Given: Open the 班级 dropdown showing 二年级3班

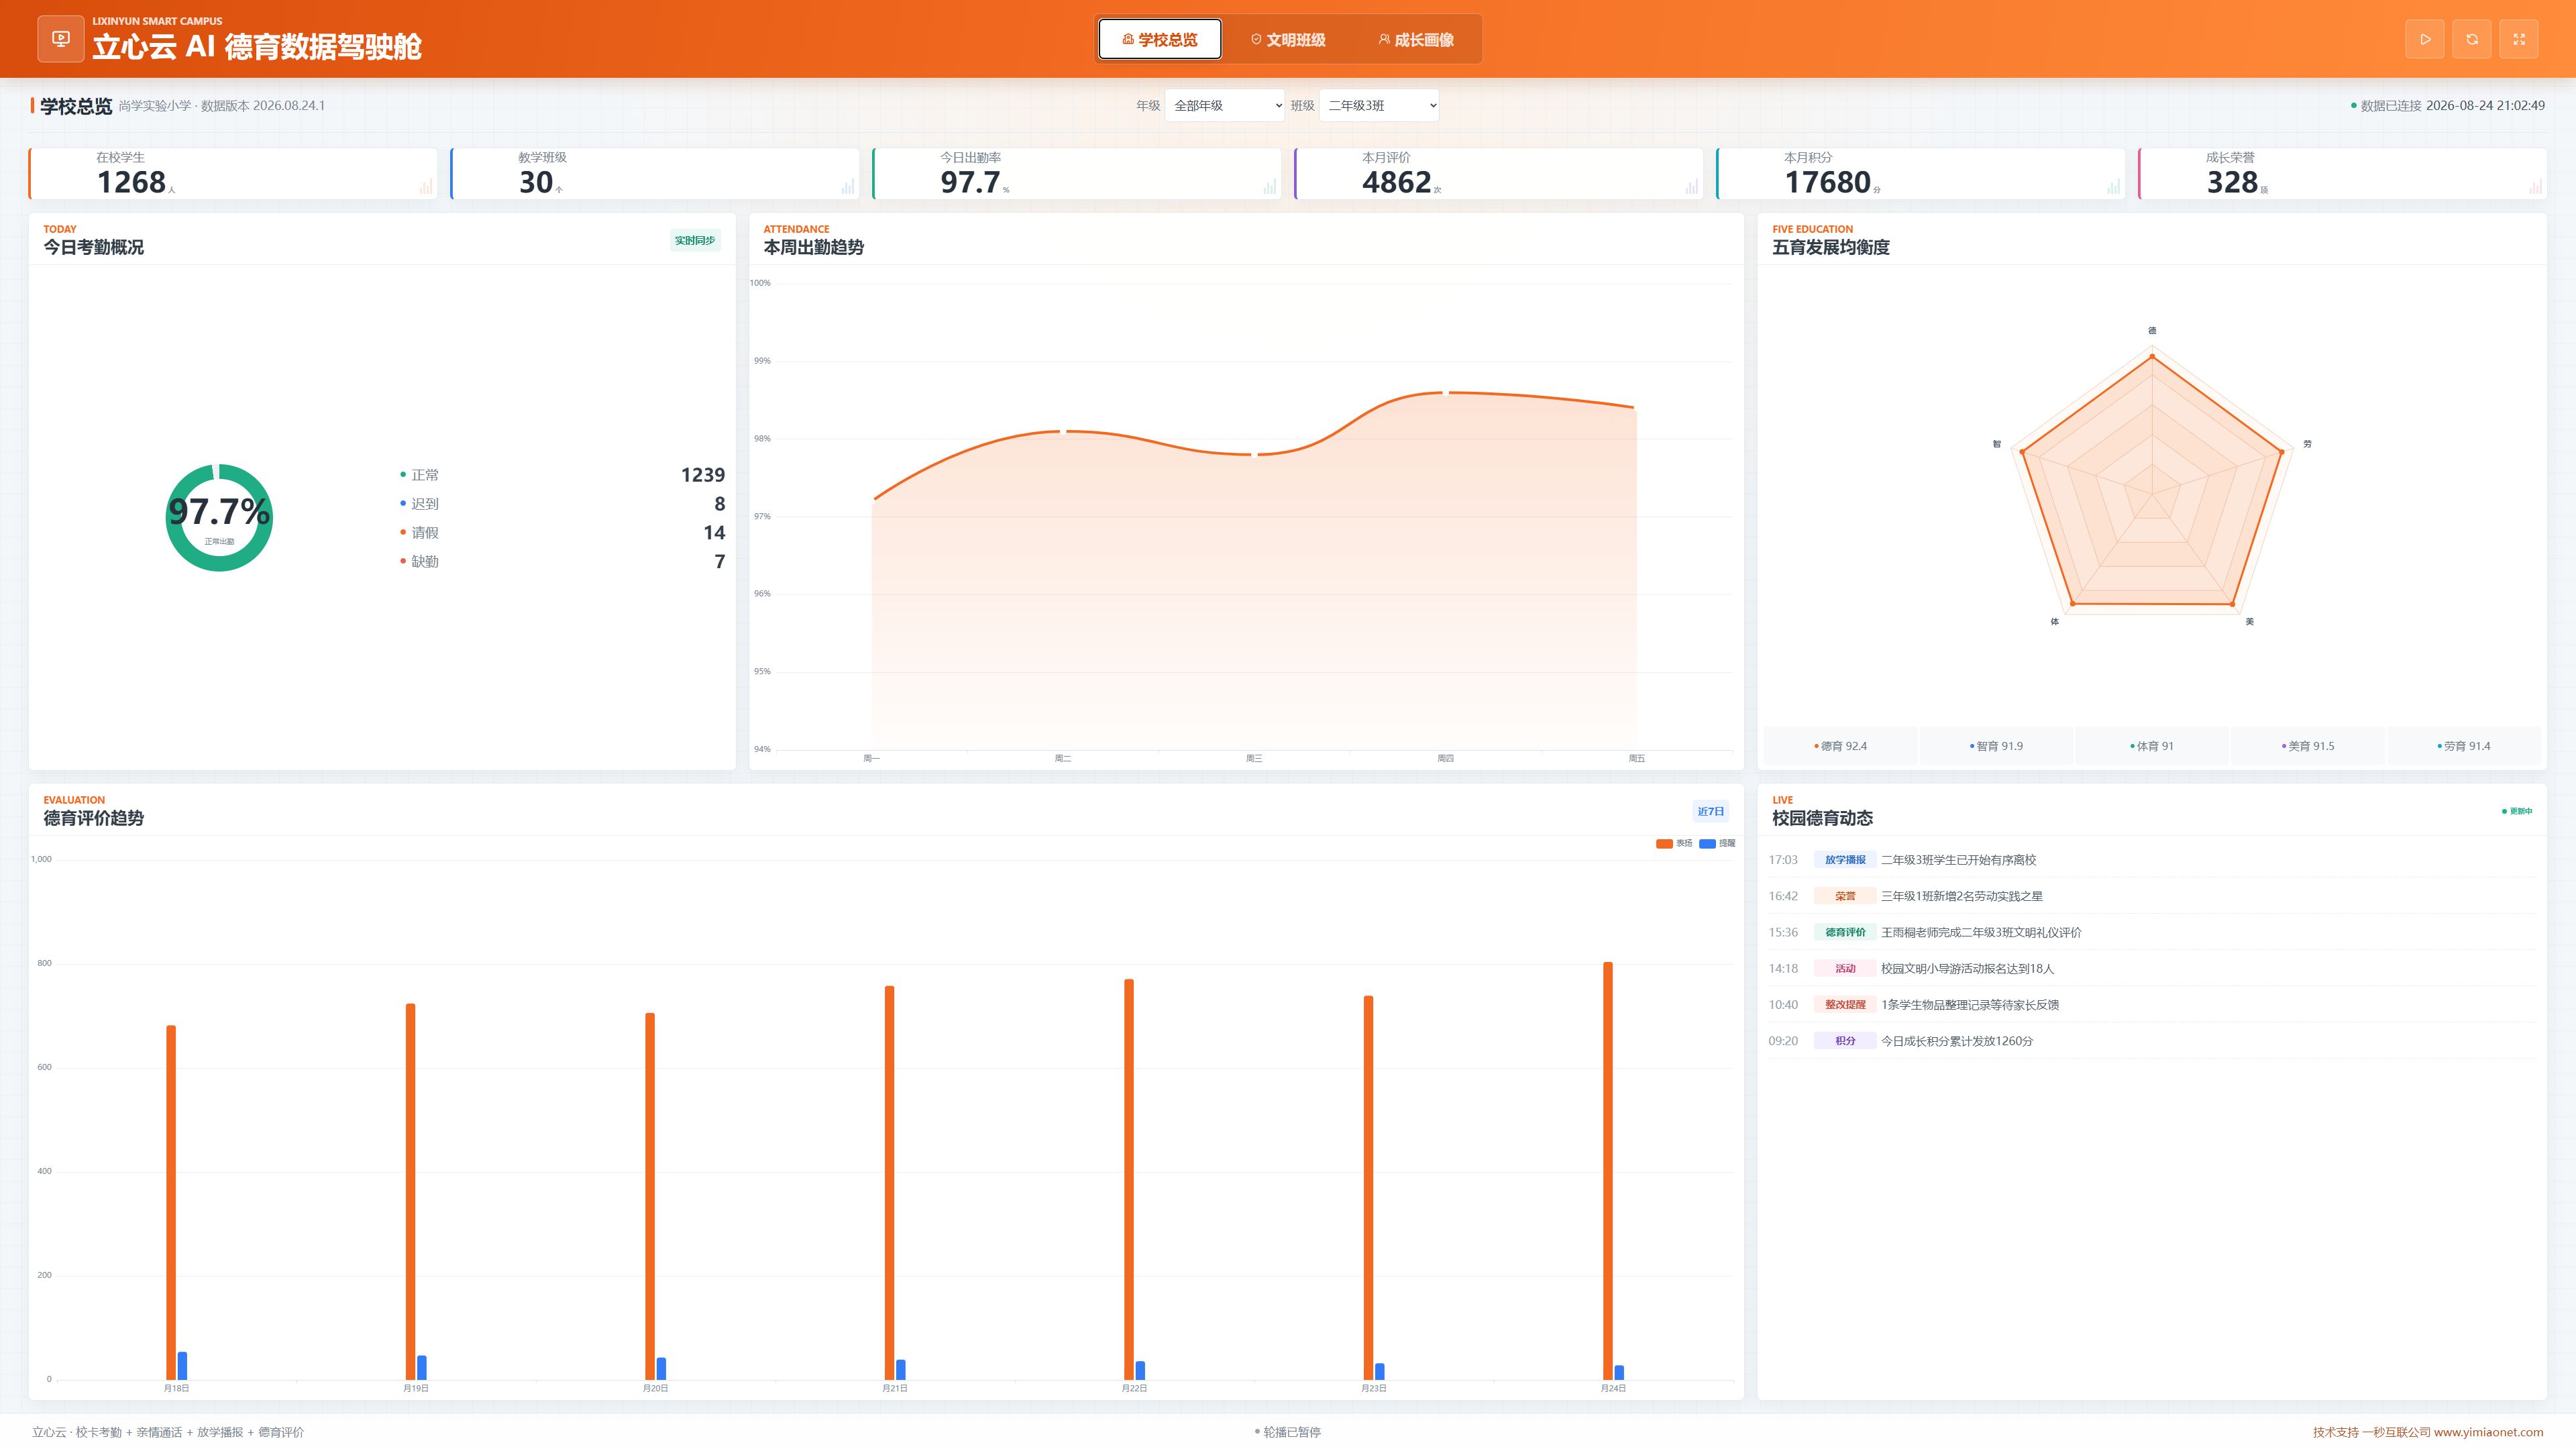Looking at the screenshot, I should click(x=1379, y=105).
